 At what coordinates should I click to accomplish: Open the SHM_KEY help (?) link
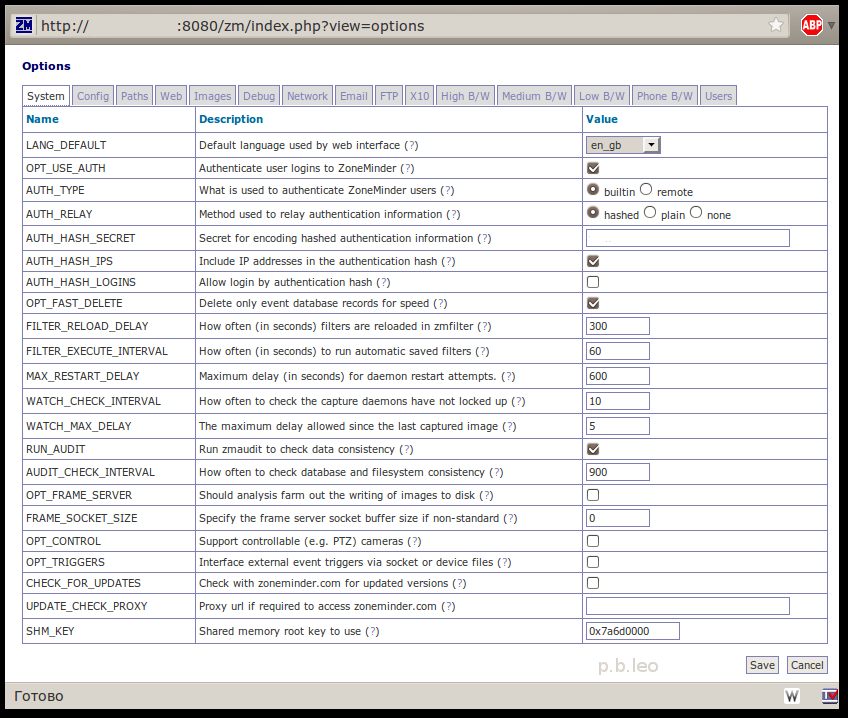(x=372, y=631)
